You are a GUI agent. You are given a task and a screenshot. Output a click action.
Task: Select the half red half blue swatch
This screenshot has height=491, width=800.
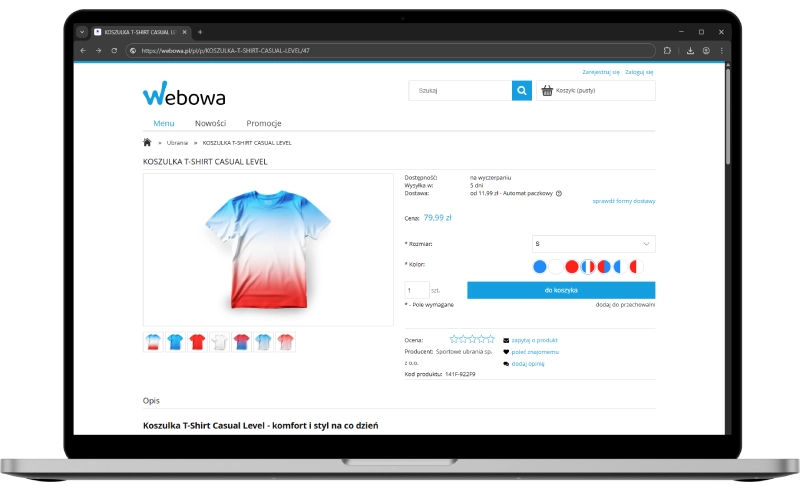[x=604, y=266]
